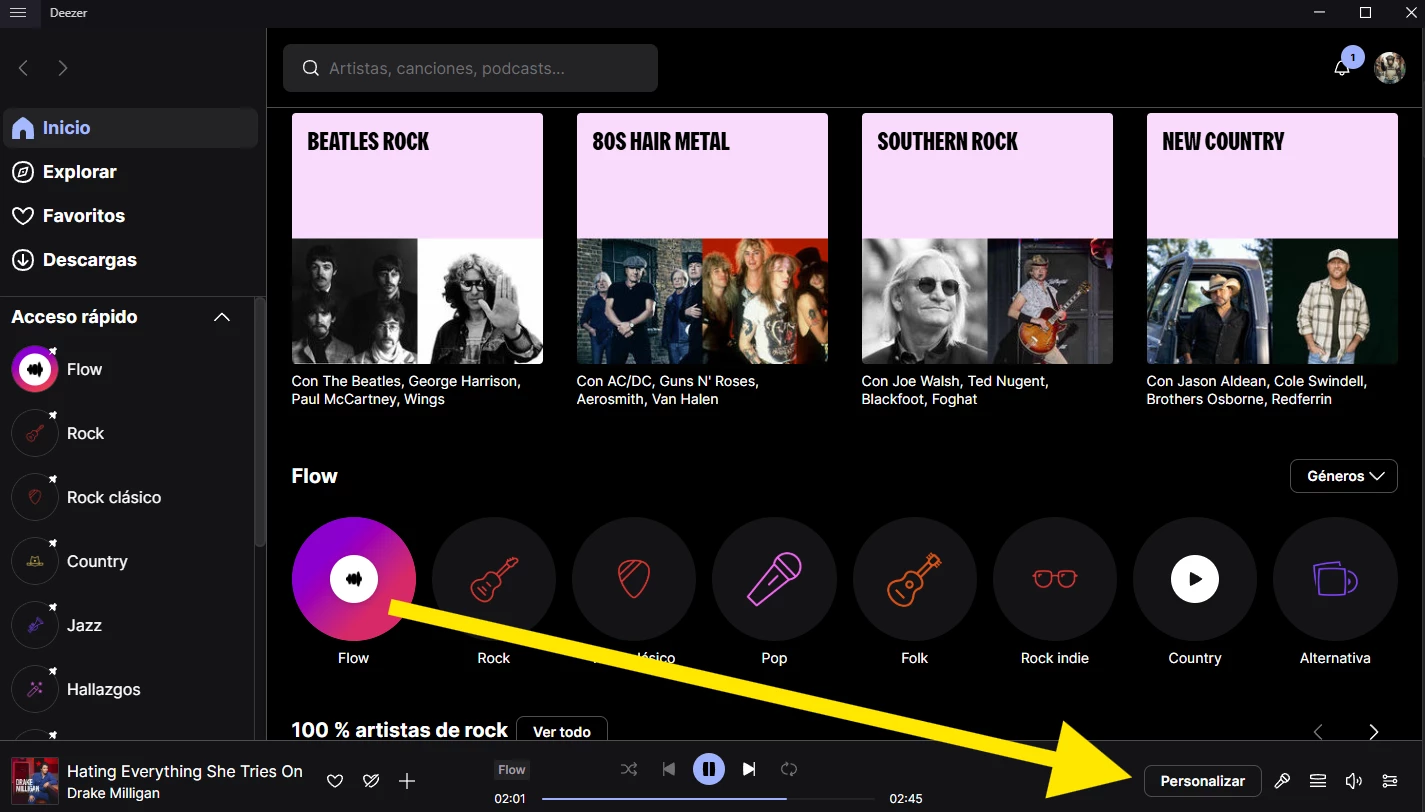Focus the Artistas, canciones, podcasts search field
1425x812 pixels.
[x=470, y=68]
